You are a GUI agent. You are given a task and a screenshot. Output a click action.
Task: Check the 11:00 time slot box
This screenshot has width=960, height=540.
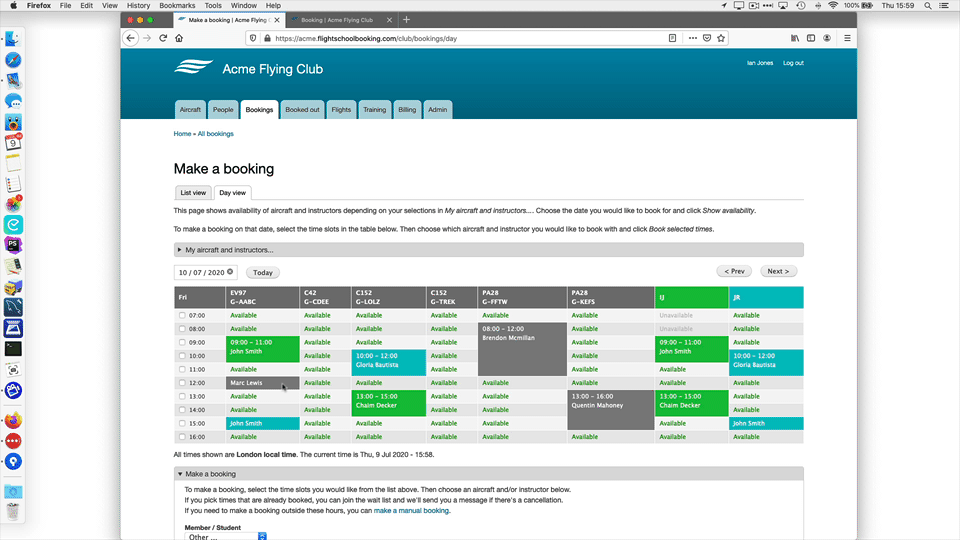point(182,369)
